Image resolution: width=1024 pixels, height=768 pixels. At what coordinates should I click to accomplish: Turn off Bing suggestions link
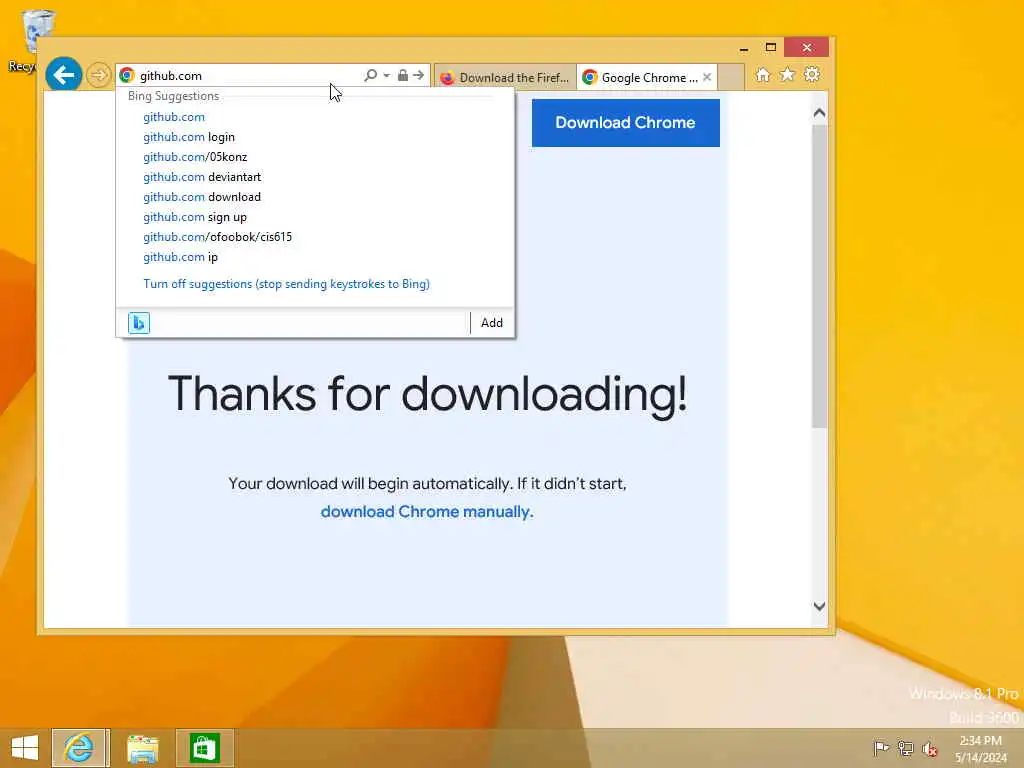pyautogui.click(x=286, y=284)
